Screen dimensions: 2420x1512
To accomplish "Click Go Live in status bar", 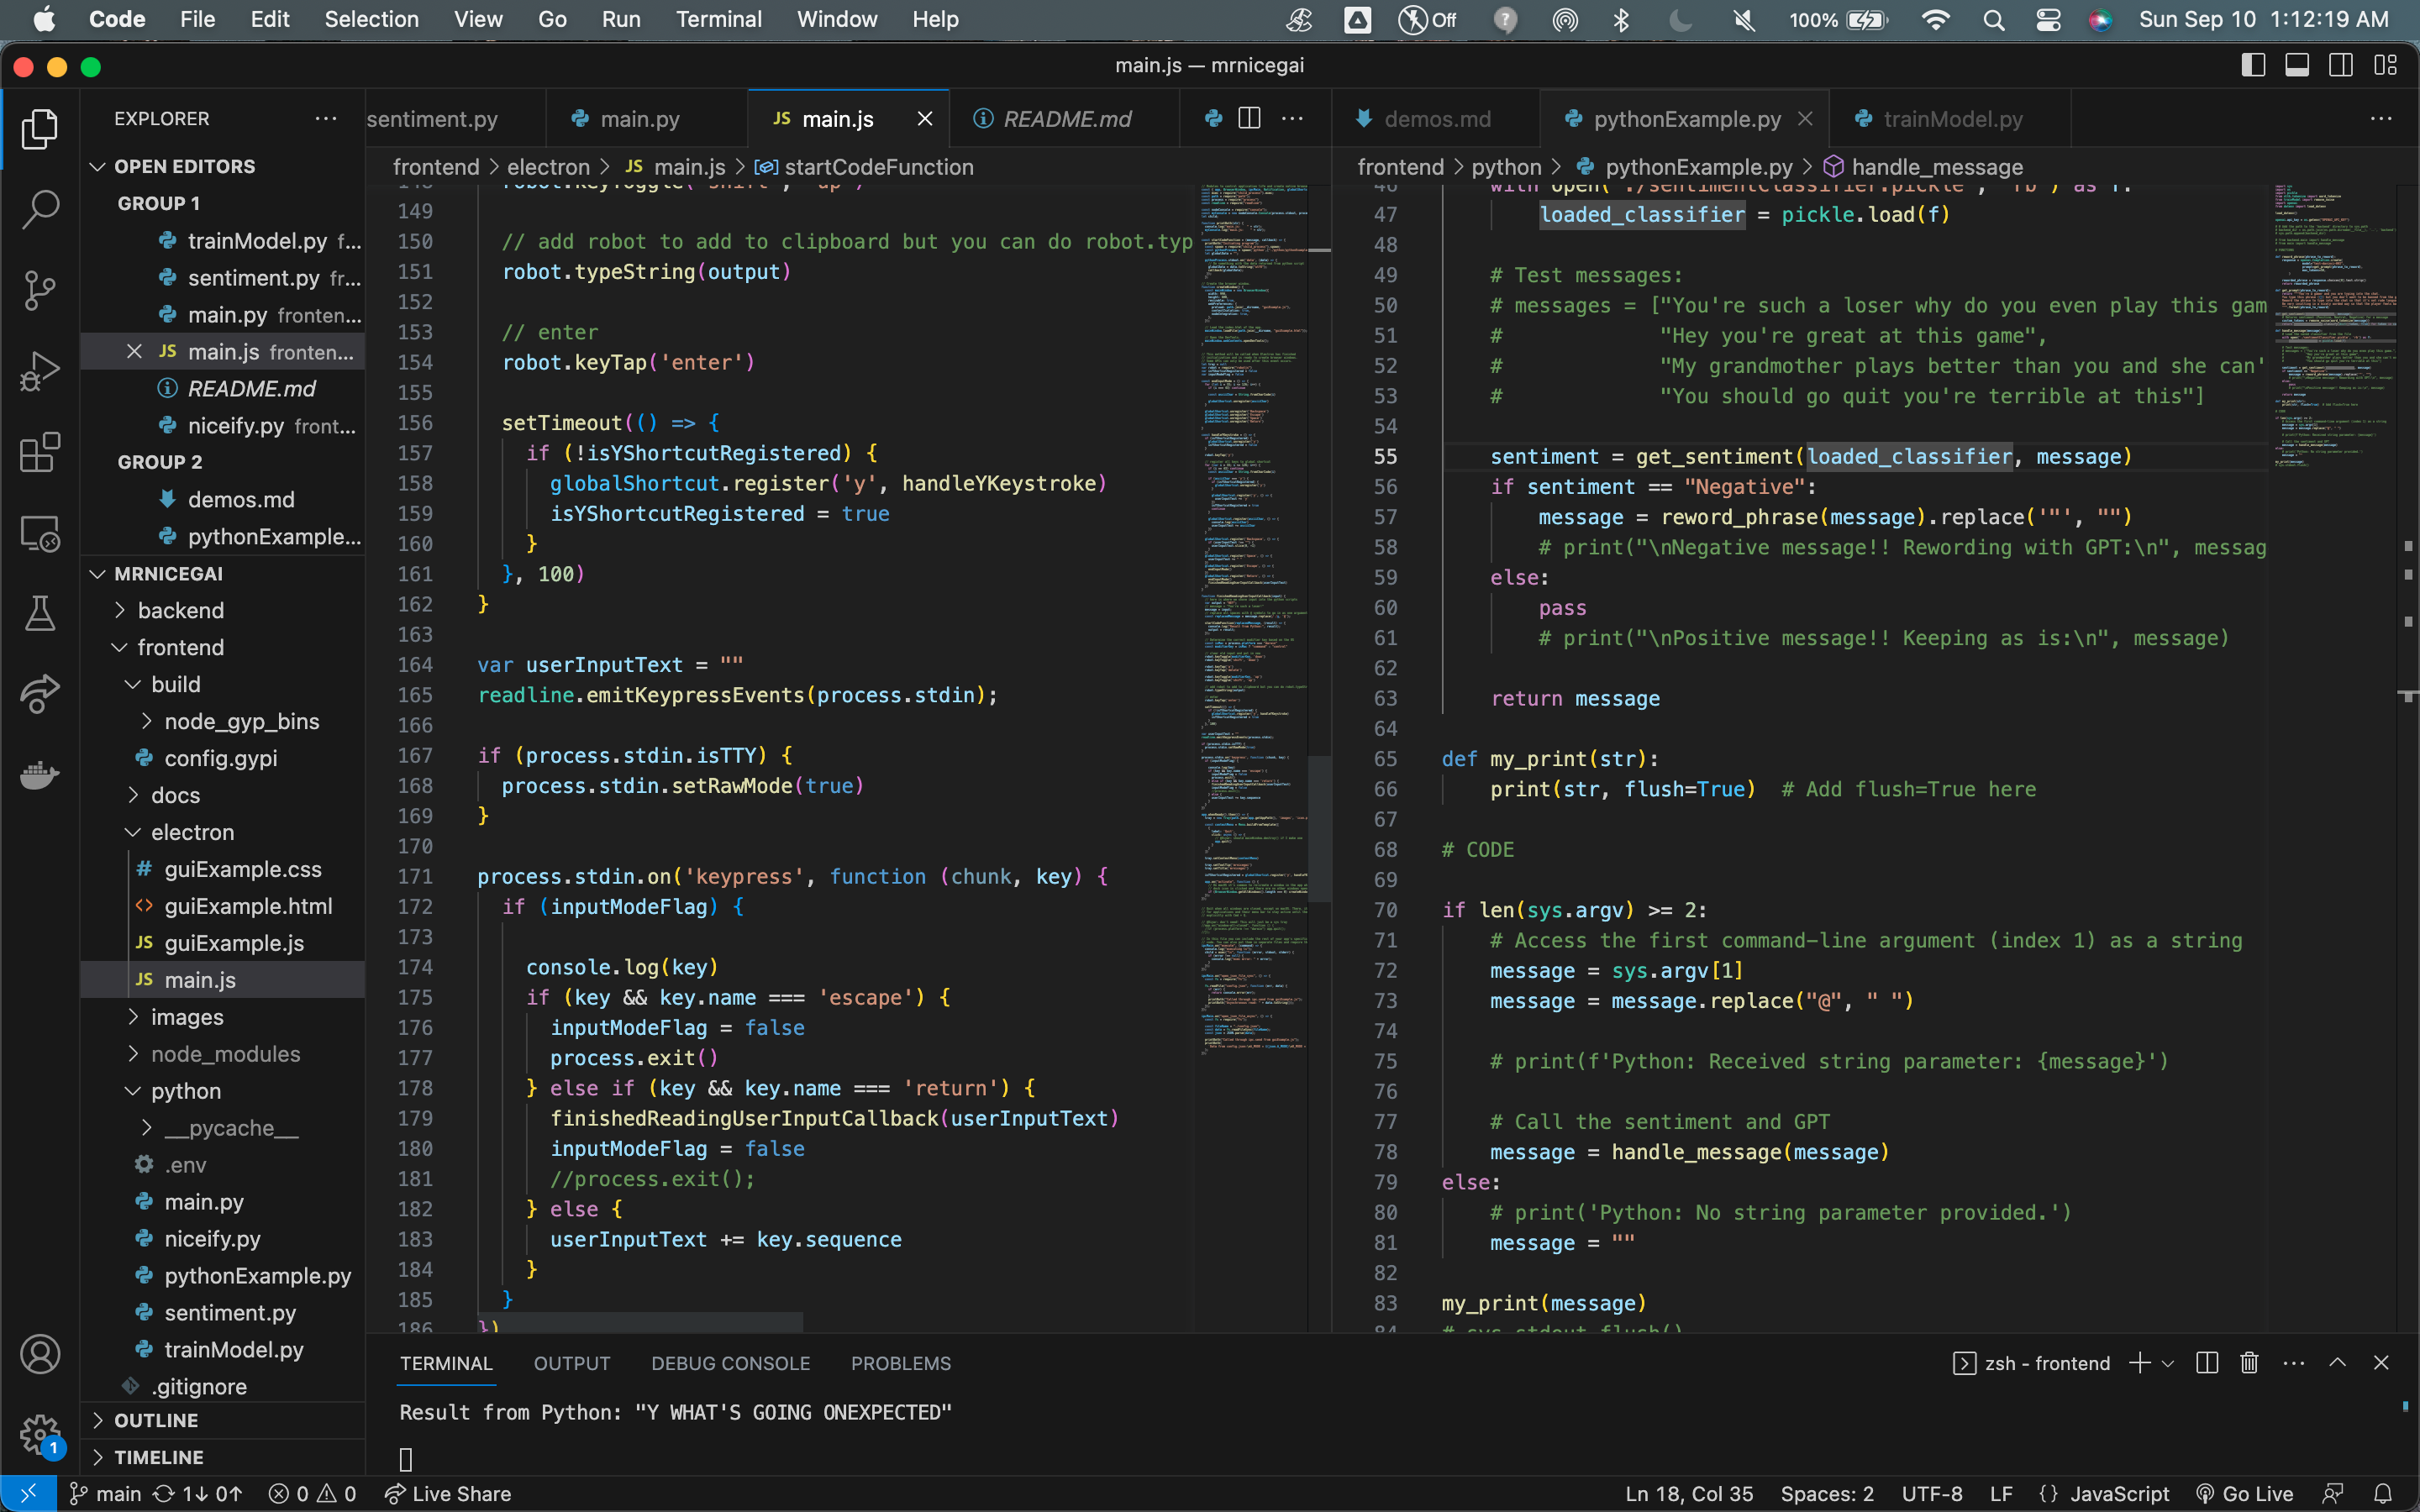I will pos(2245,1493).
